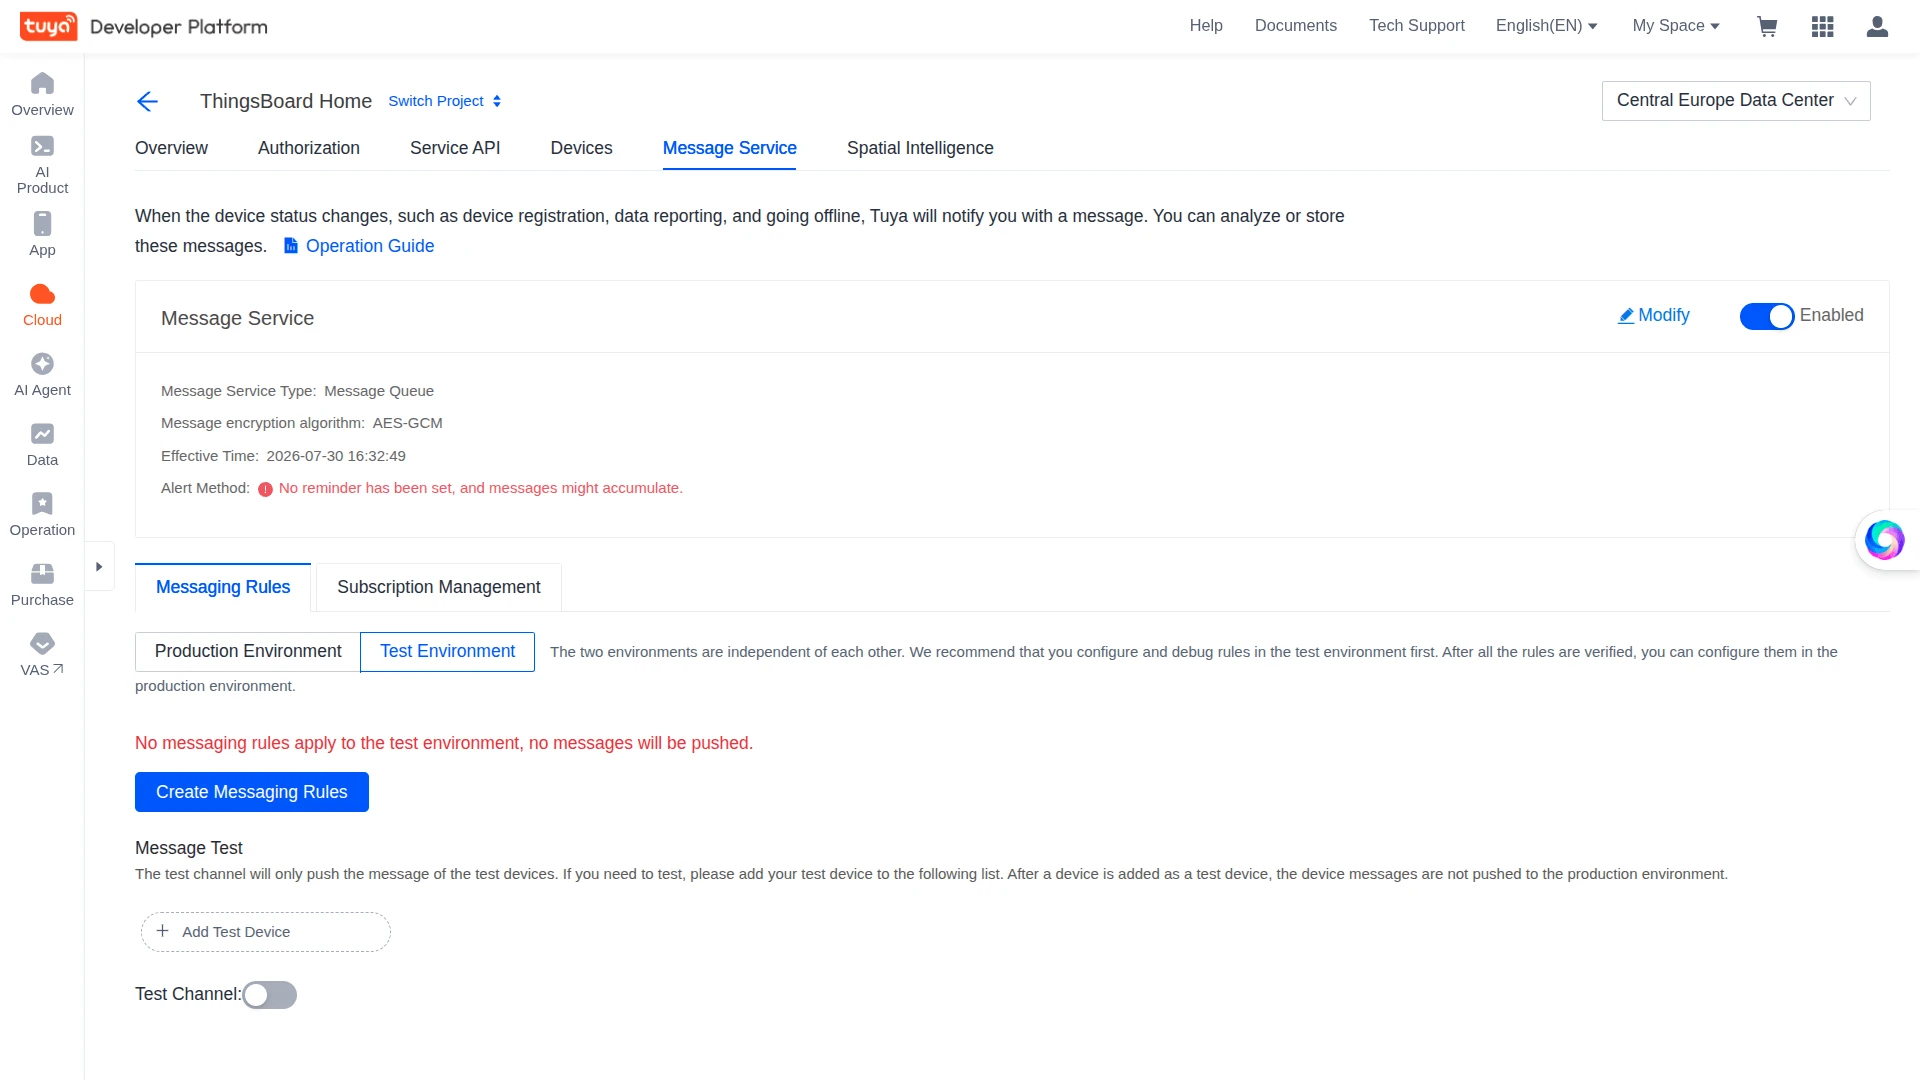This screenshot has height=1080, width=1920.
Task: Open Data section in sidebar
Action: pyautogui.click(x=42, y=445)
